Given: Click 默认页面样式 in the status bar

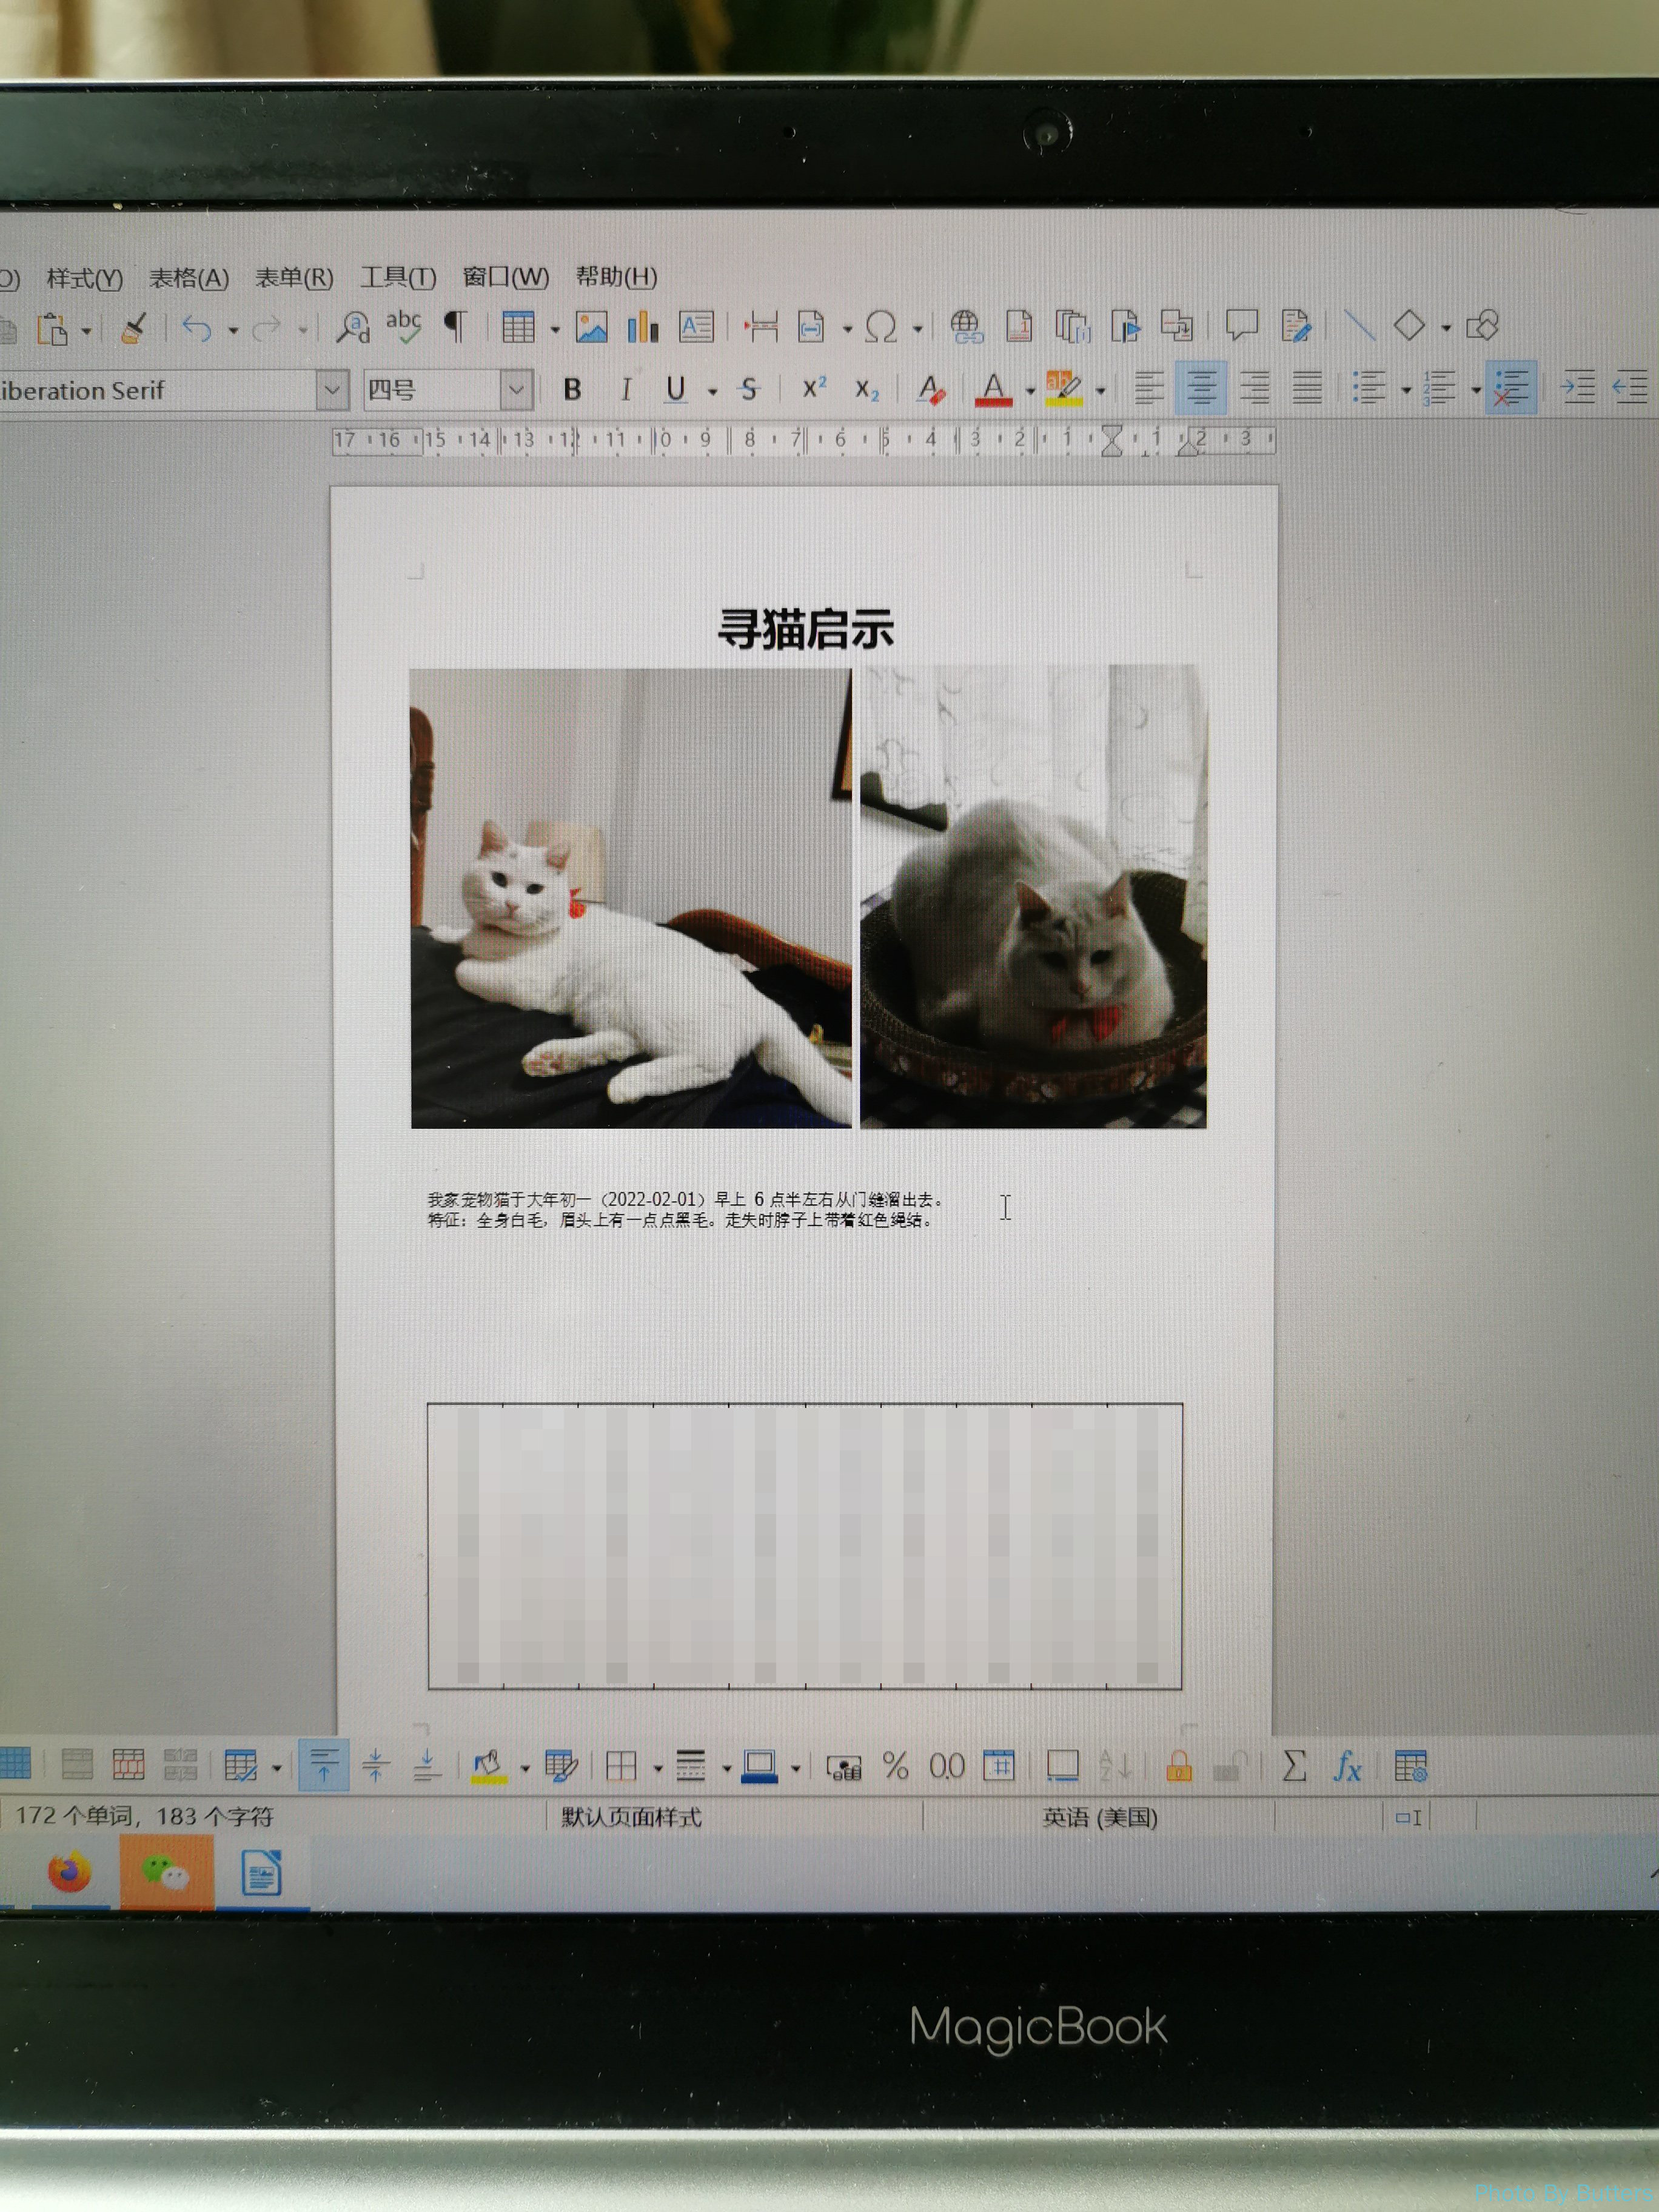Looking at the screenshot, I should [631, 1817].
